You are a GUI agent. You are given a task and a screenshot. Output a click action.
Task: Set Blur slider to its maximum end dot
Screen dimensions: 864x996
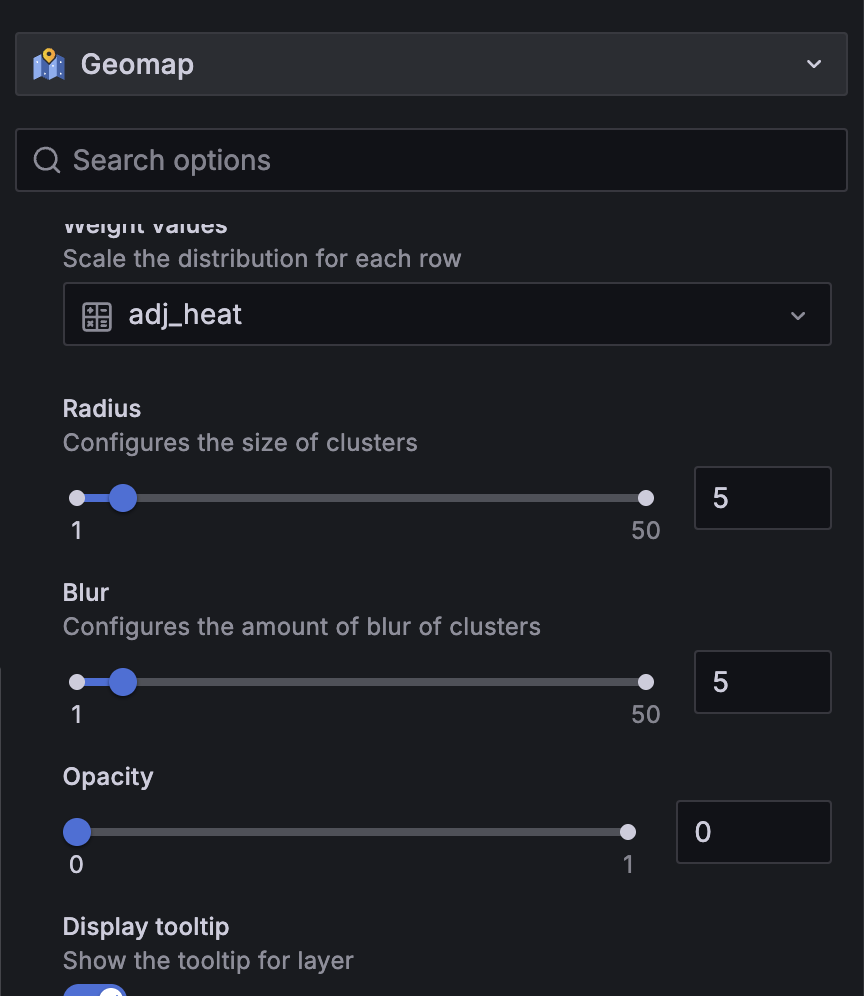tap(645, 682)
